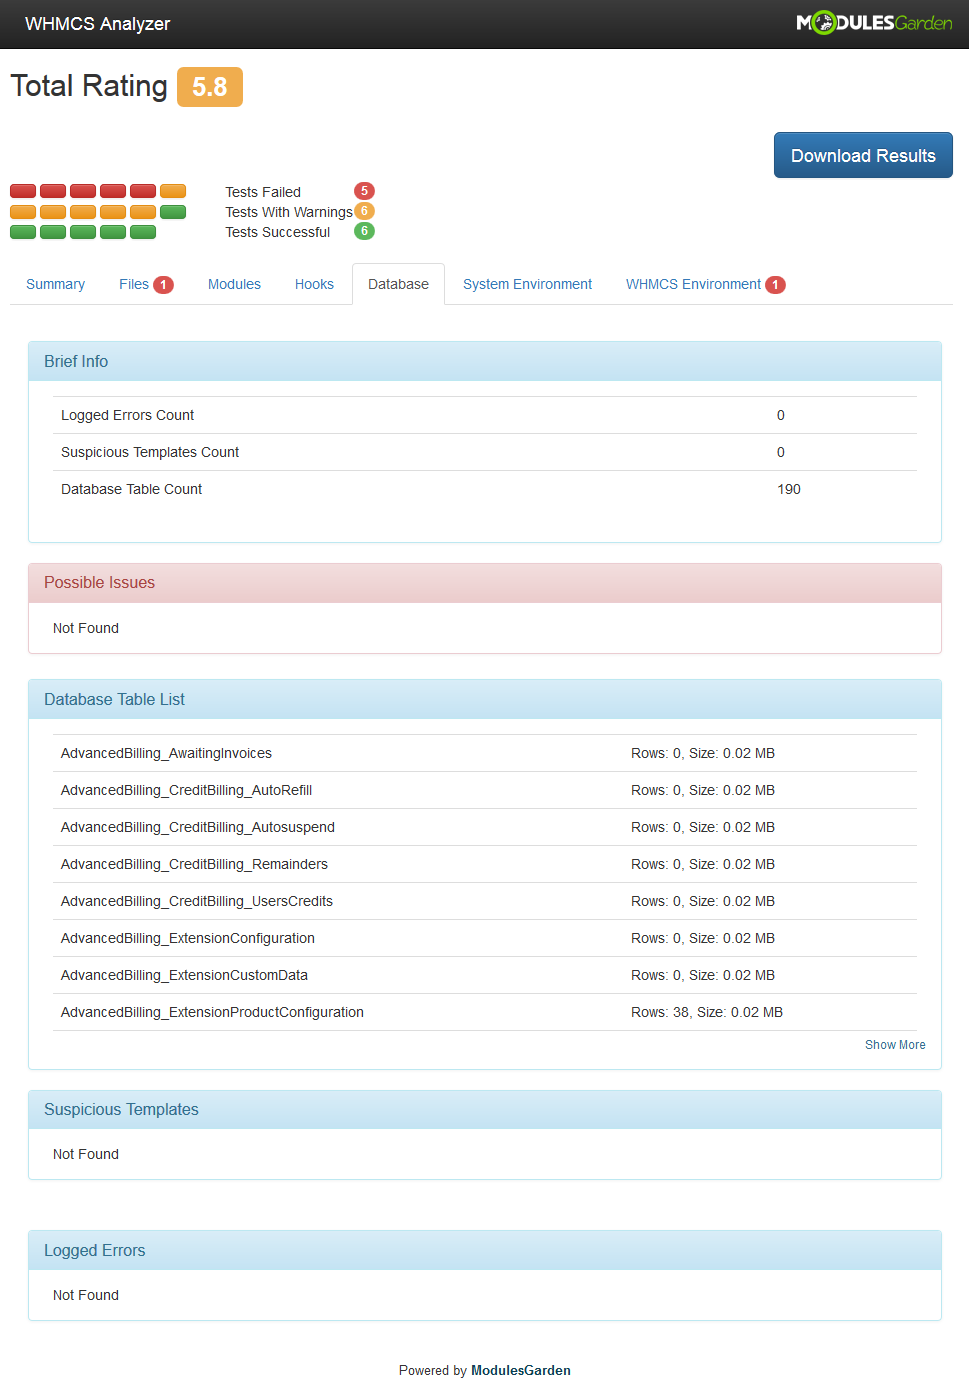This screenshot has height=1395, width=969.
Task: Open the System Environment tab
Action: point(527,284)
